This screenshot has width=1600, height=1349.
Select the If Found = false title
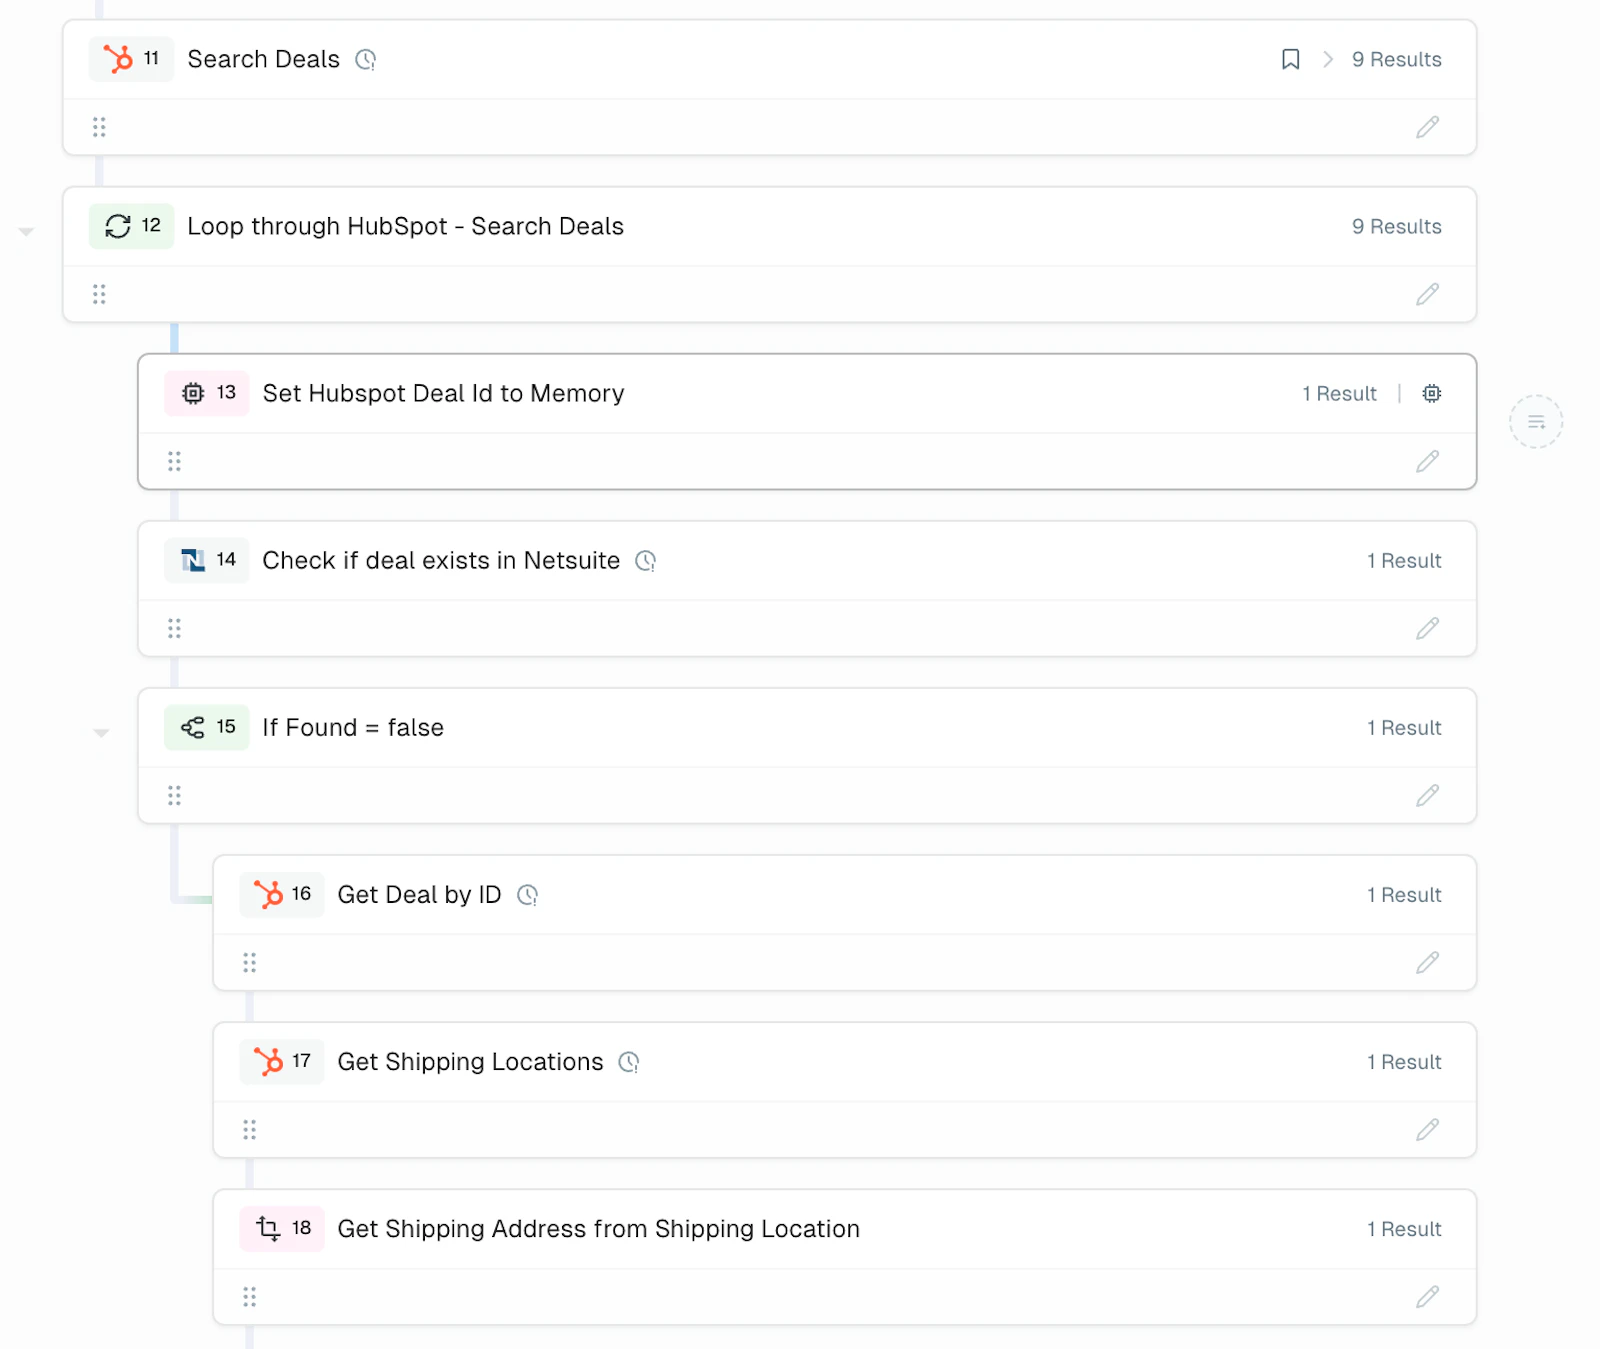click(x=353, y=727)
